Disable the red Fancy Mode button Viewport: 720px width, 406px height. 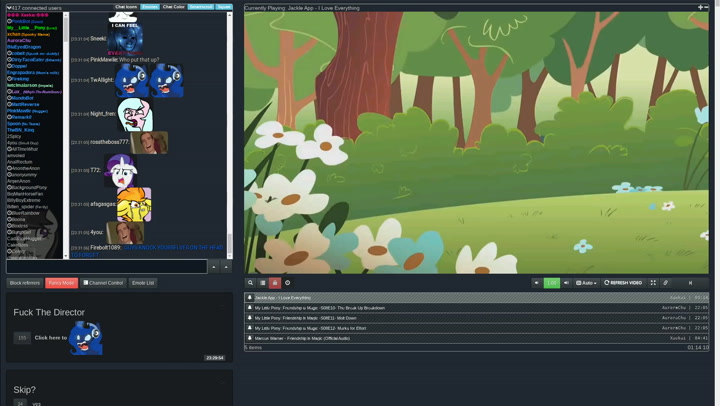point(62,283)
